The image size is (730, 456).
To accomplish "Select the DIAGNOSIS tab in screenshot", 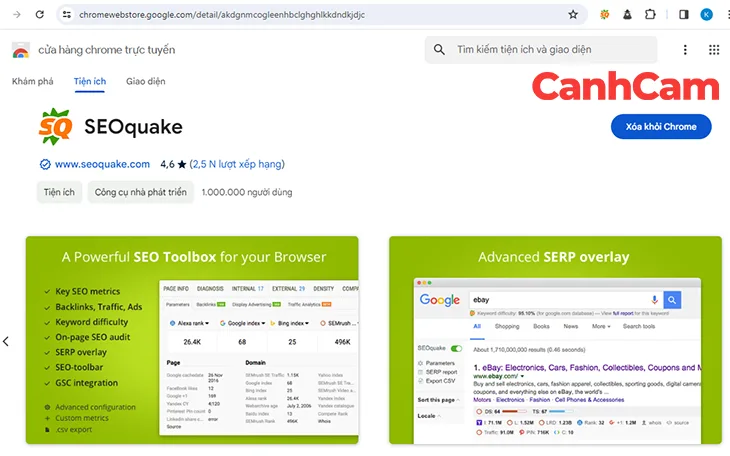I will coord(210,289).
